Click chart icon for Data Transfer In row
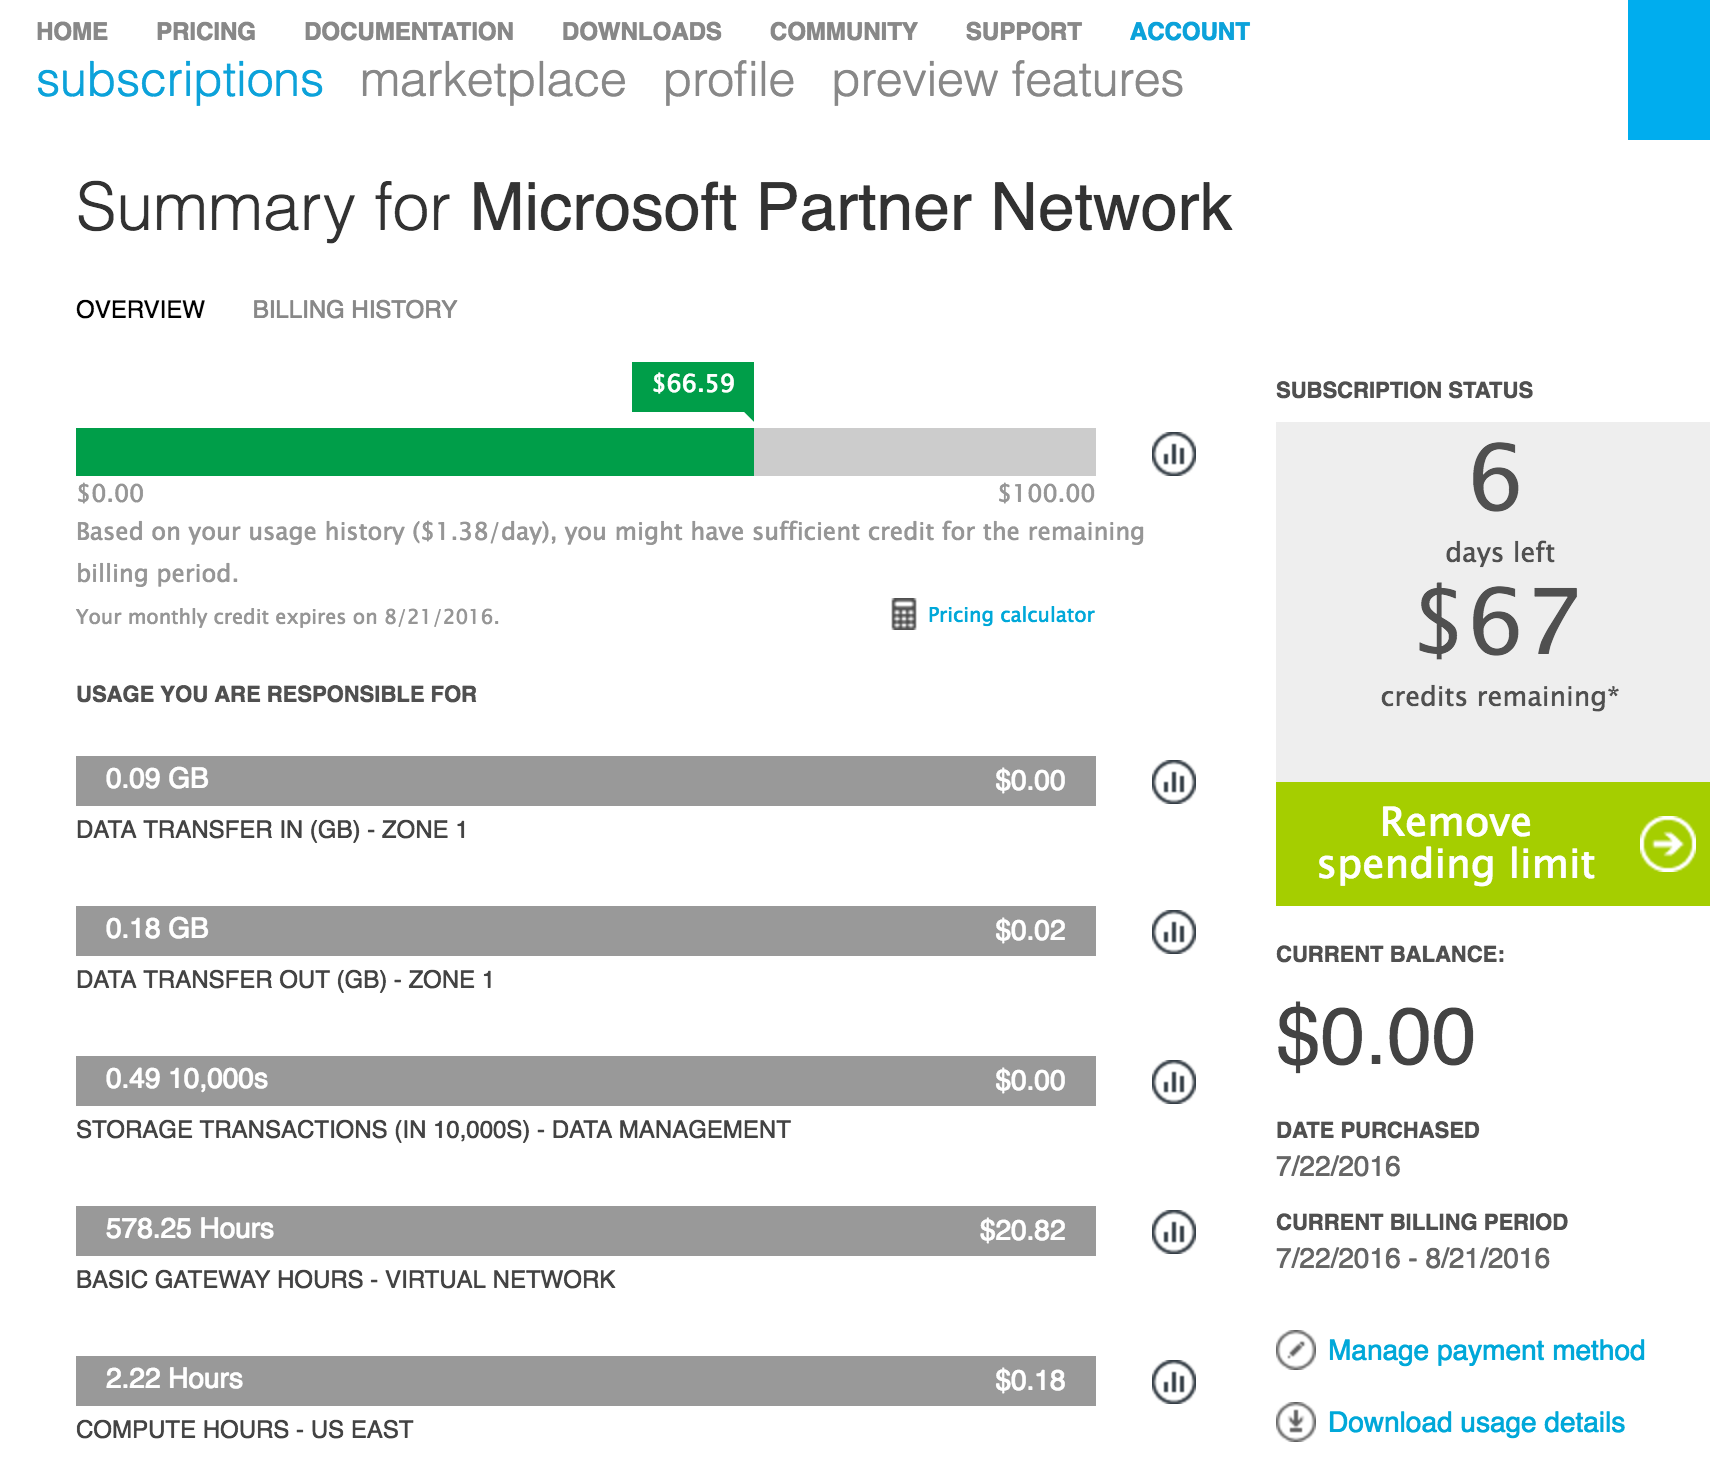Image resolution: width=1710 pixels, height=1470 pixels. [x=1173, y=782]
